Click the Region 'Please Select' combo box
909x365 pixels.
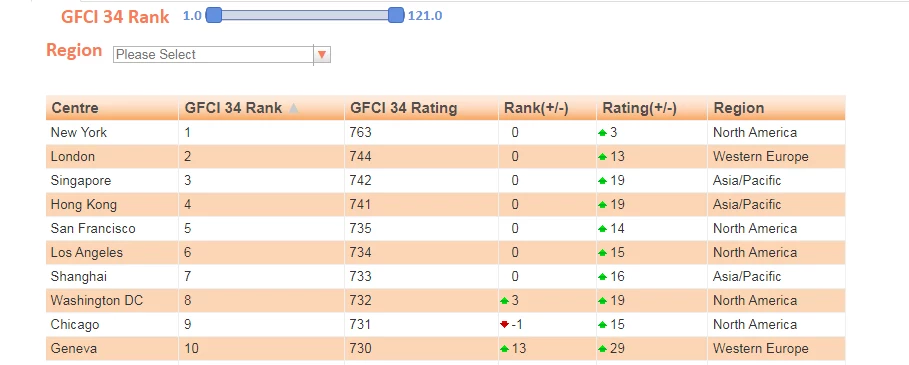click(221, 54)
